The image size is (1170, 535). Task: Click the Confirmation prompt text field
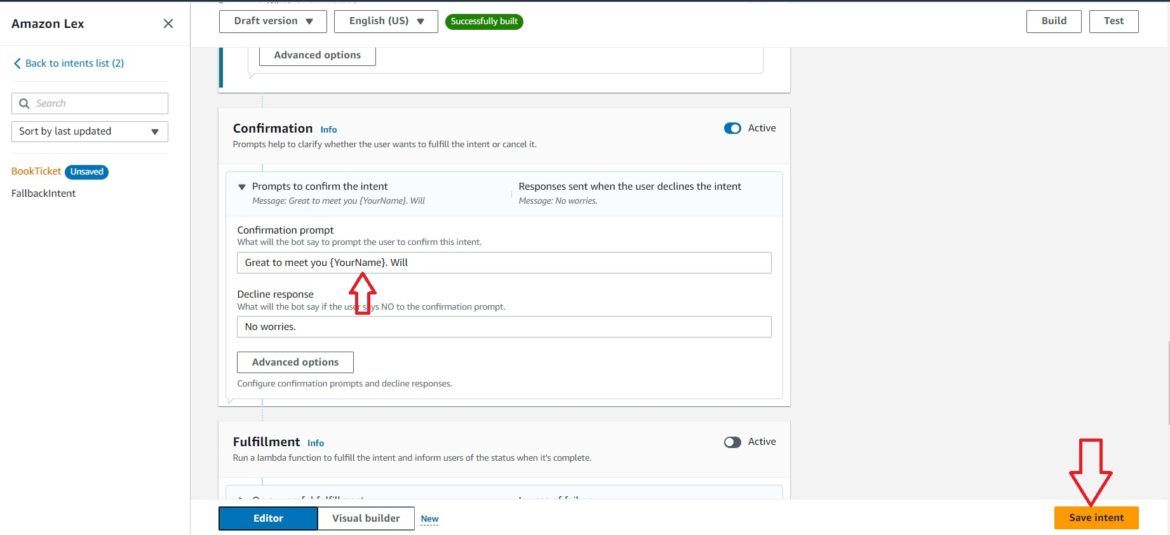pos(503,263)
